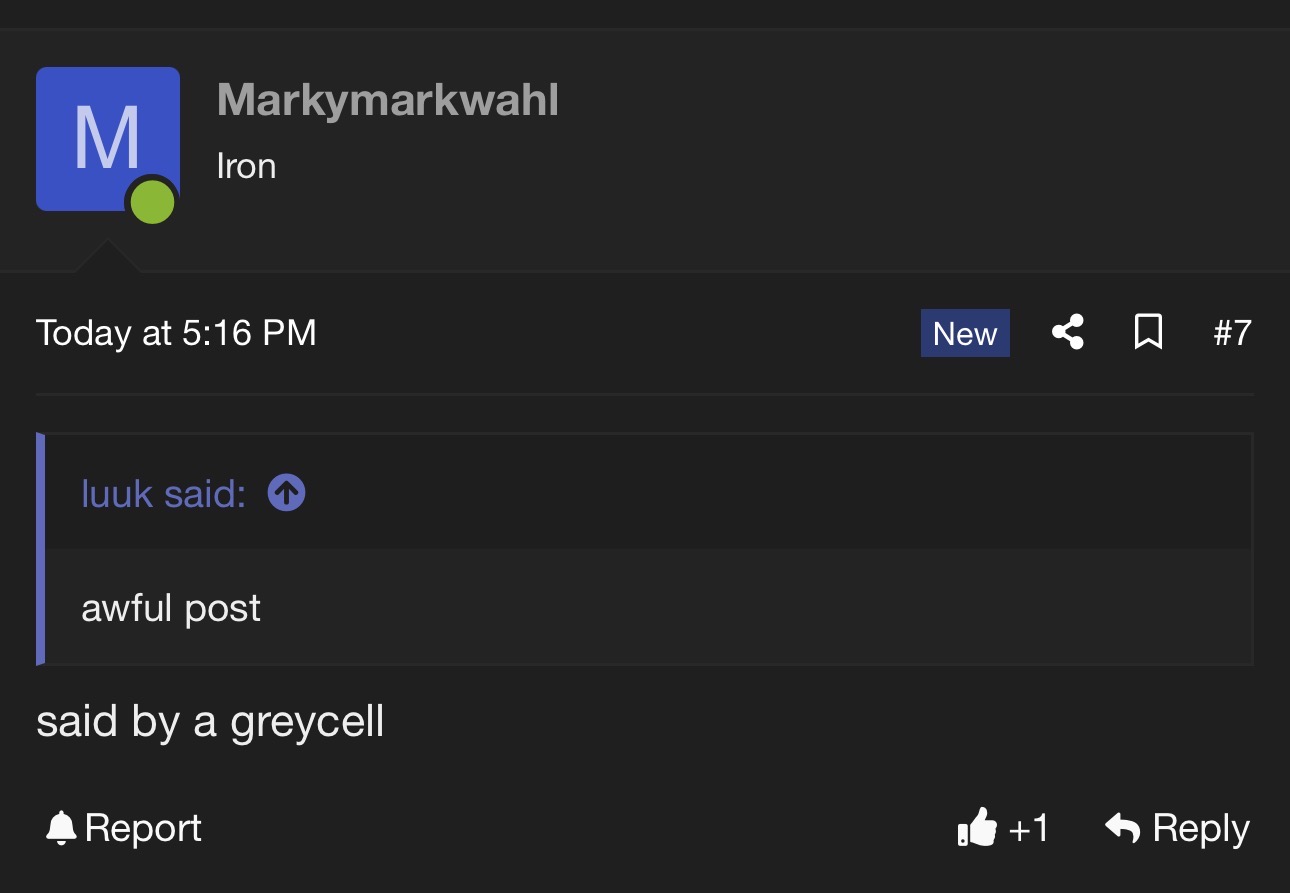Click the green online status dot

click(152, 203)
